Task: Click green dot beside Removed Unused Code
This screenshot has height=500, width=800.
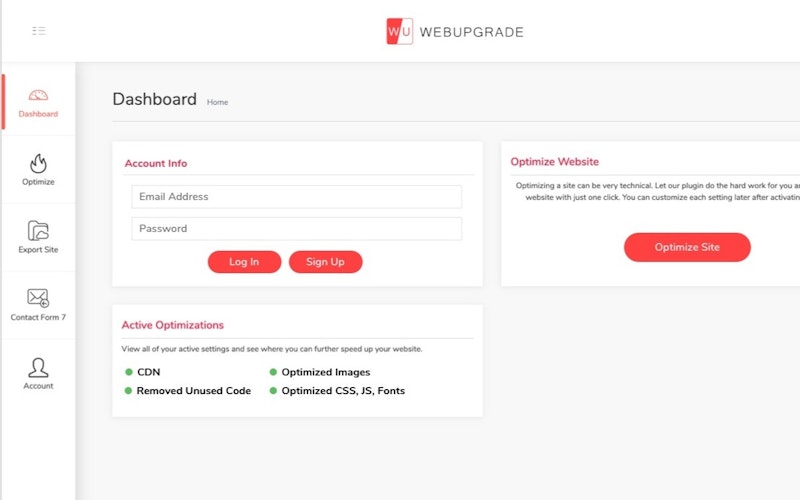Action: pyautogui.click(x=129, y=390)
